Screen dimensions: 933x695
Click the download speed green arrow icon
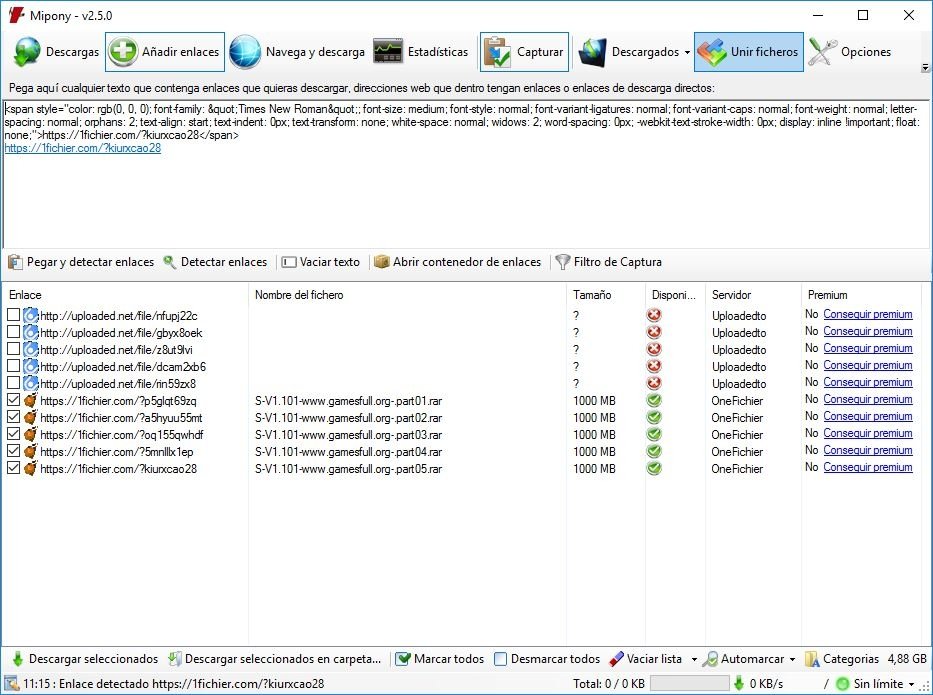coord(739,684)
